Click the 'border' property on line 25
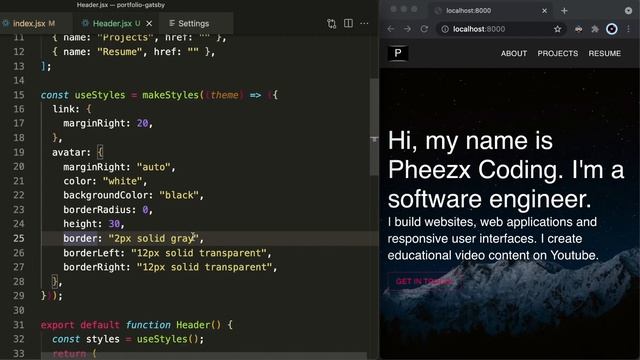The image size is (640, 360). [x=80, y=238]
